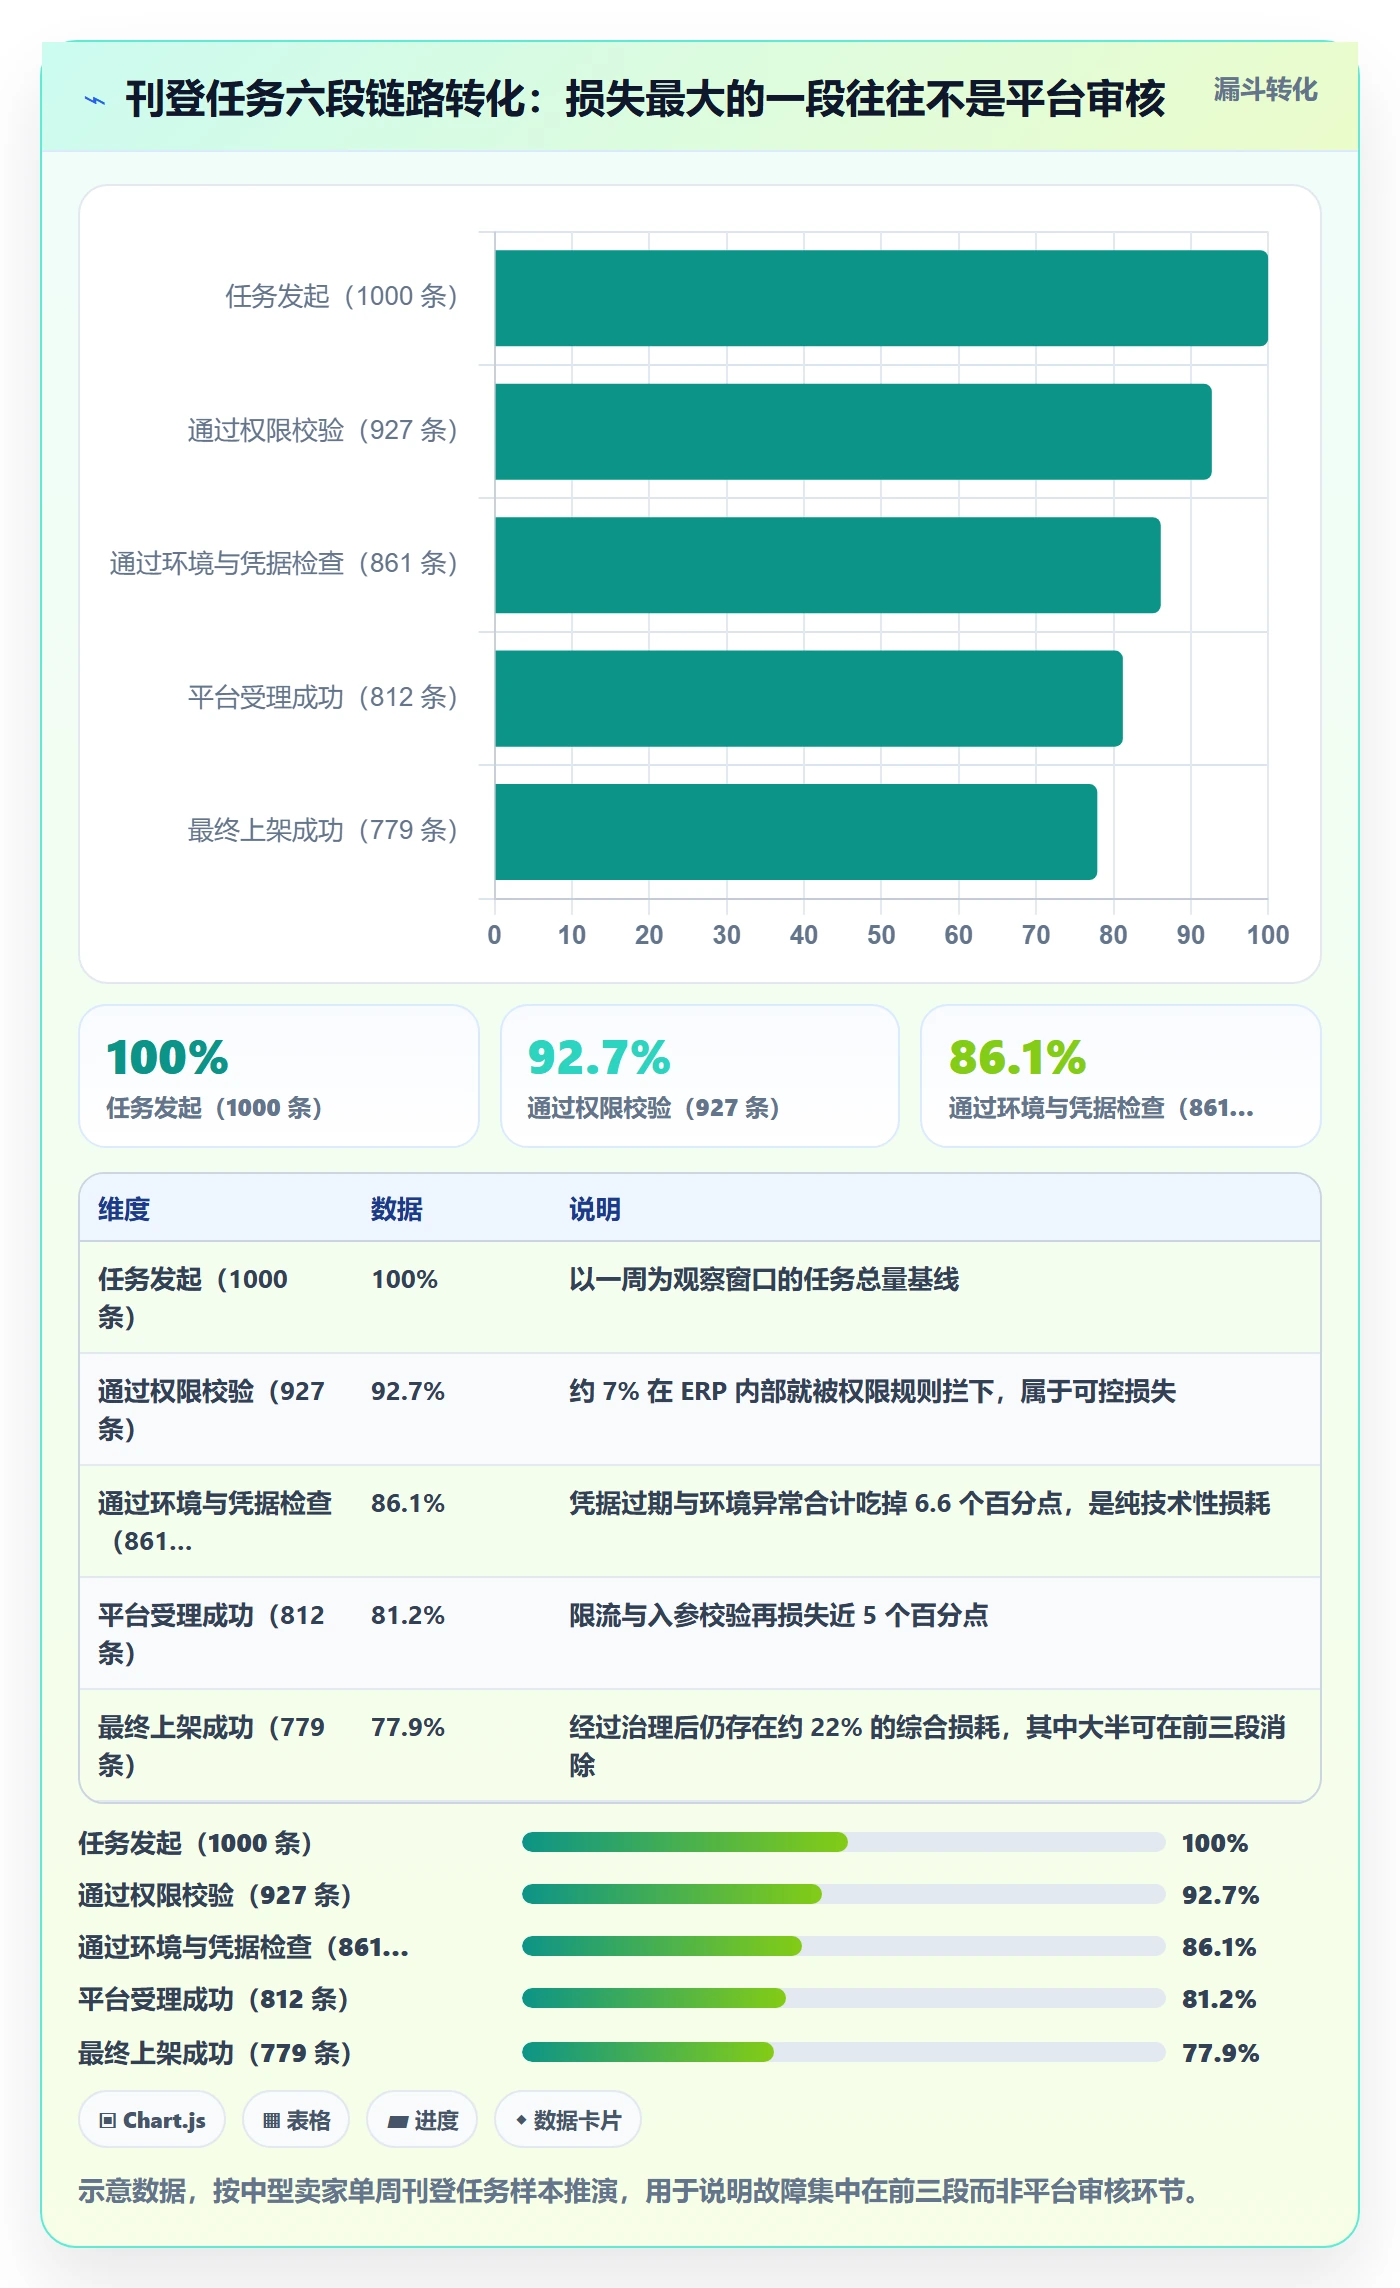Click the 通过权限校验 chart bar
The width and height of the screenshot is (1400, 2288).
tap(853, 432)
